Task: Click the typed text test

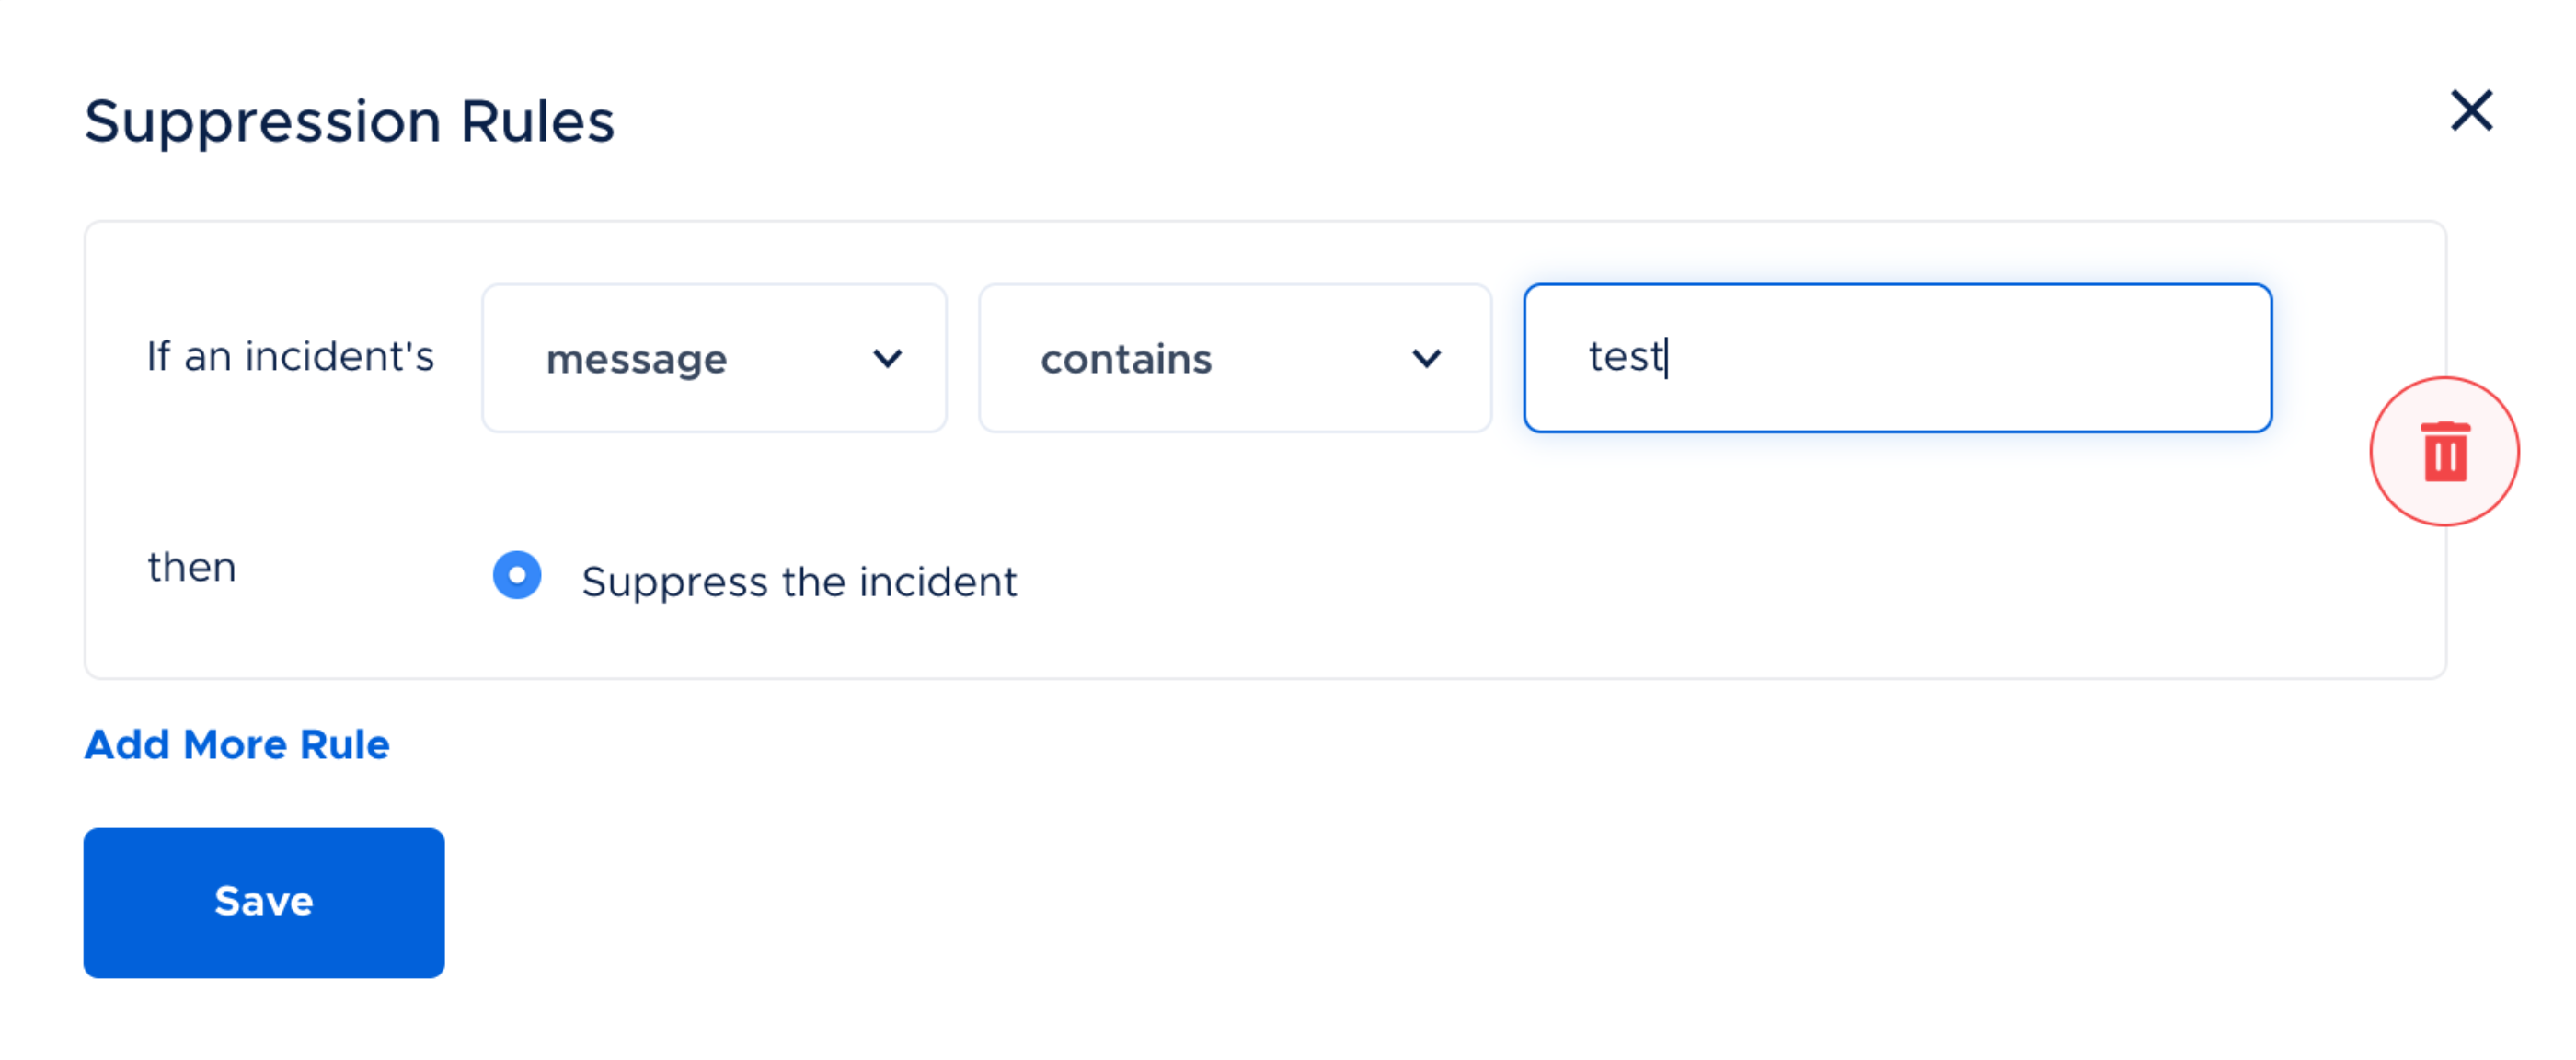Action: [1625, 357]
